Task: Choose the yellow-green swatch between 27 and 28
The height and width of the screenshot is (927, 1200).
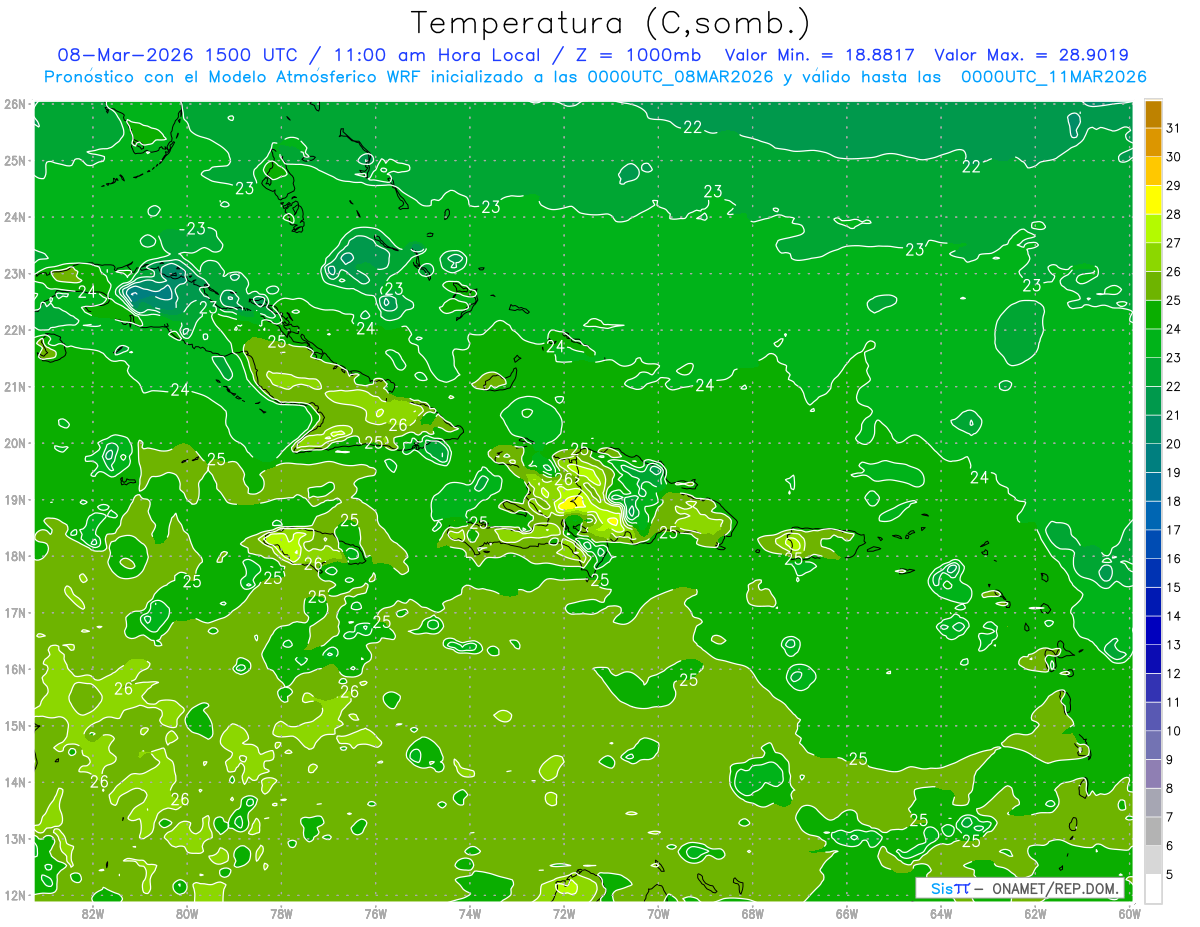Action: (1153, 229)
